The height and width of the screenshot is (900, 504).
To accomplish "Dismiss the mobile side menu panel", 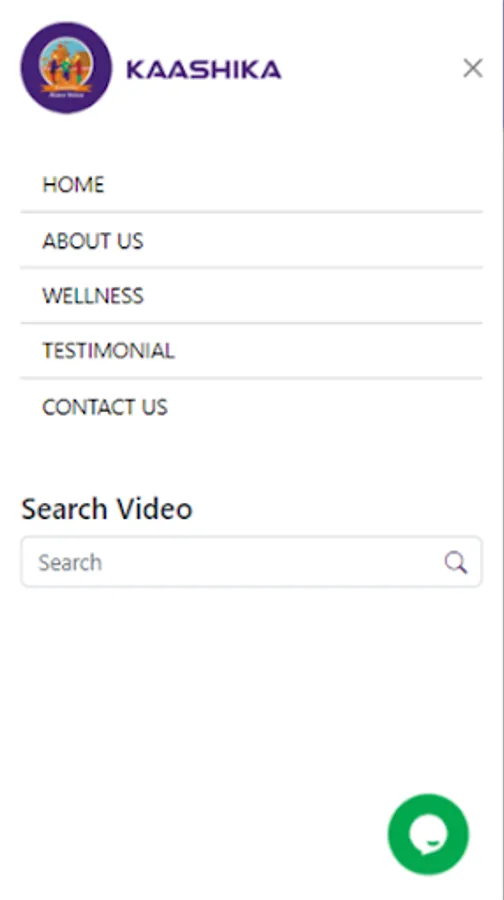I will [472, 68].
